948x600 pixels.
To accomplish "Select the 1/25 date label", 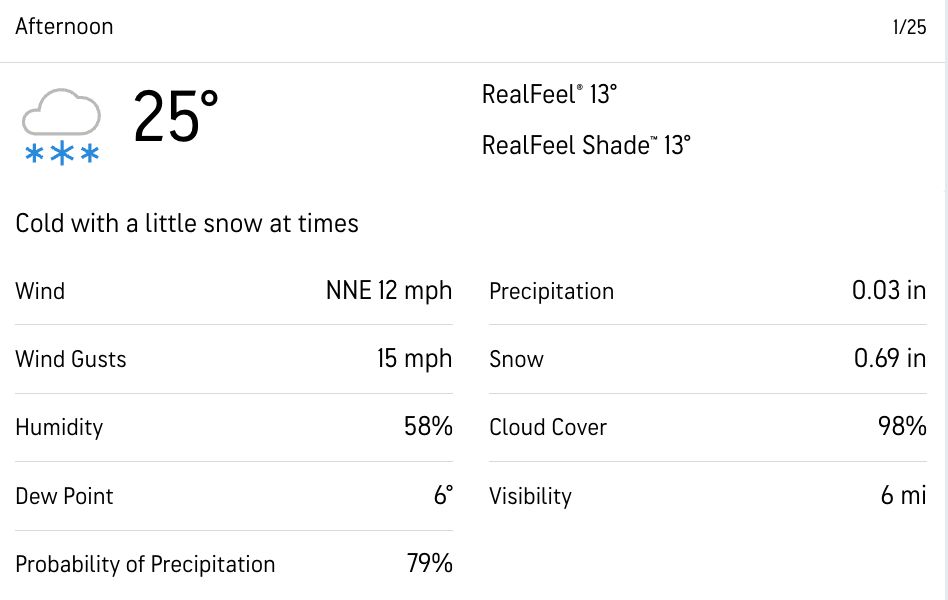I will coord(909,28).
